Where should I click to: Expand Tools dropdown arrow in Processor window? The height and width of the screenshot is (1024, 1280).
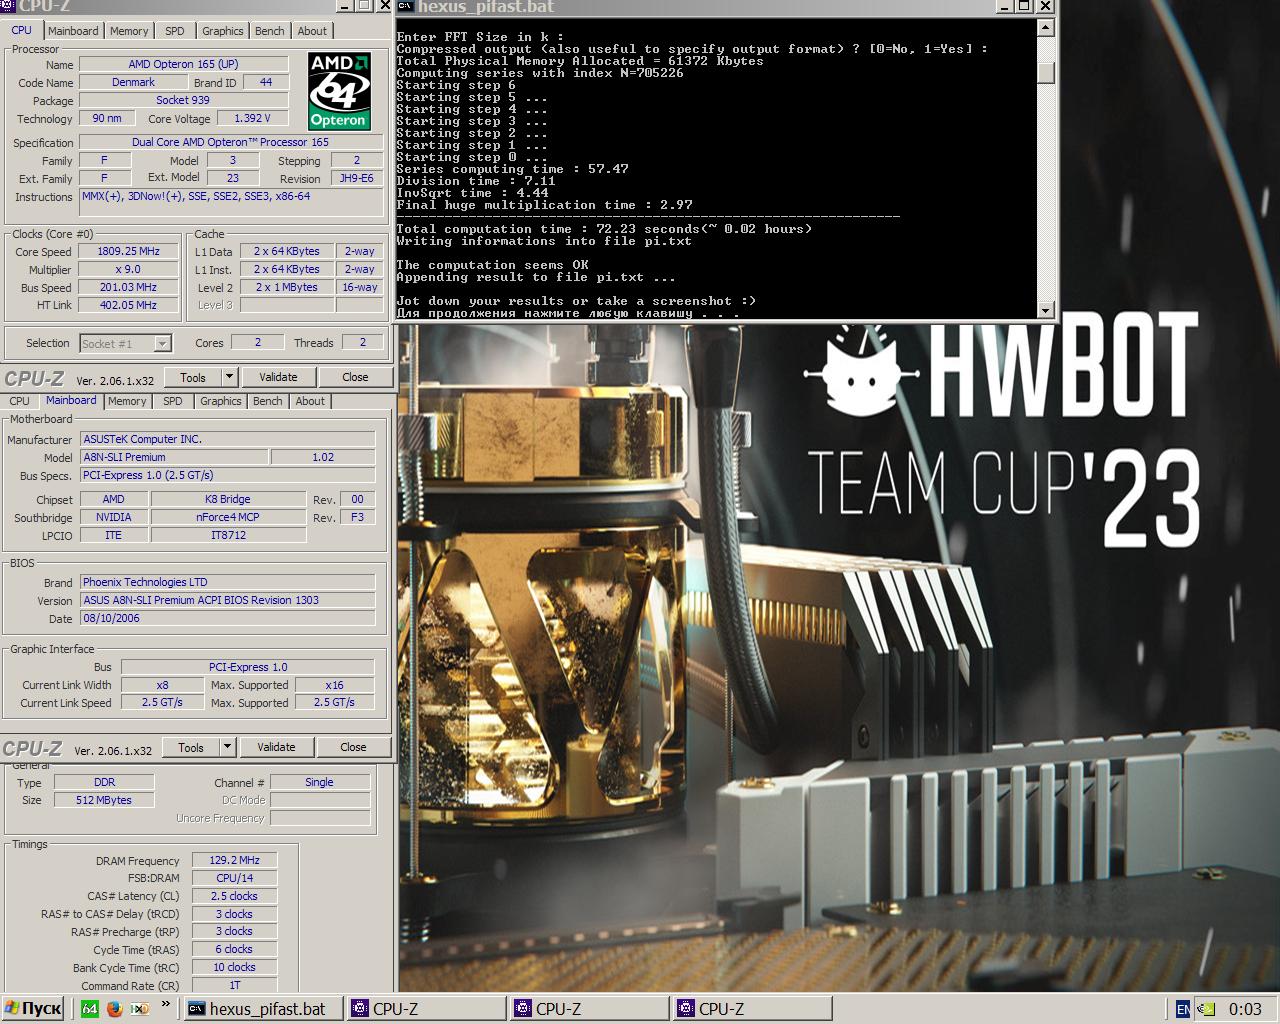click(x=229, y=377)
